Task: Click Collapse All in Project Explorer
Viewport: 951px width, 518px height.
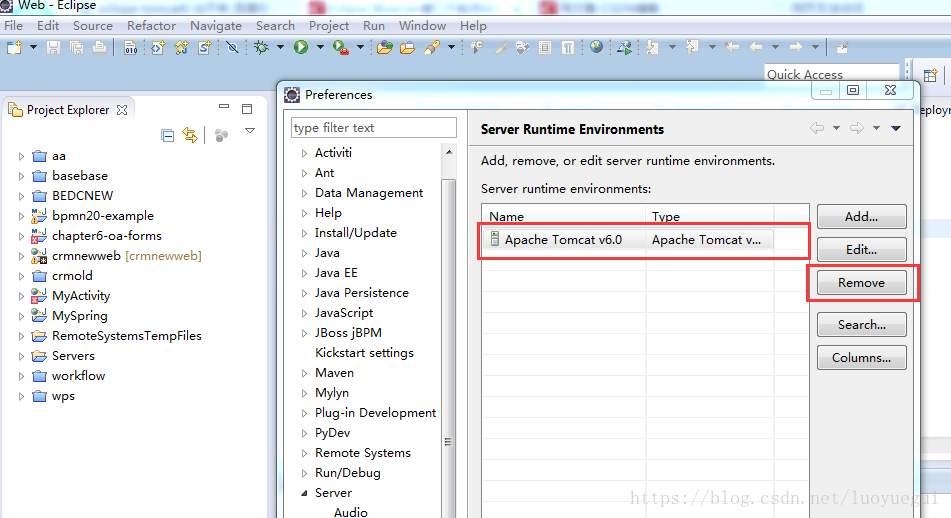Action: (168, 135)
